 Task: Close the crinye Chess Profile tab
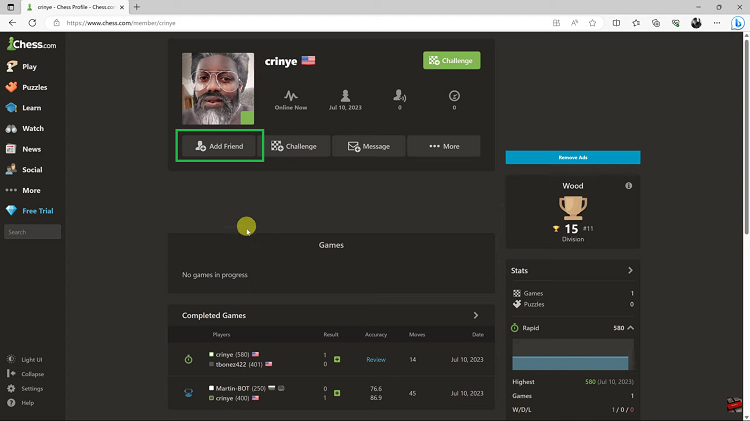[121, 7]
